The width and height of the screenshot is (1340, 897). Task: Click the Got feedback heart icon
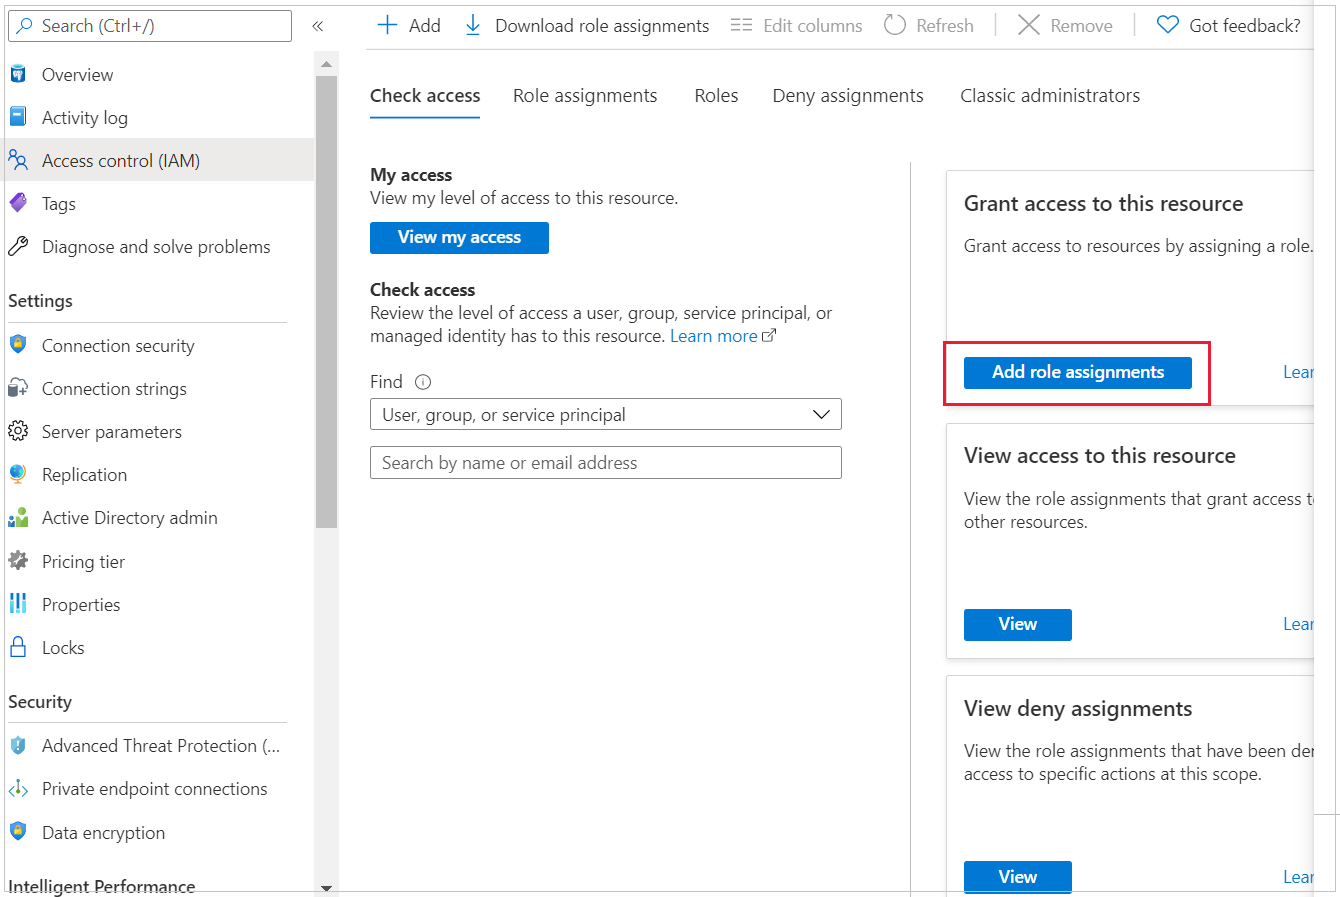pyautogui.click(x=1167, y=25)
